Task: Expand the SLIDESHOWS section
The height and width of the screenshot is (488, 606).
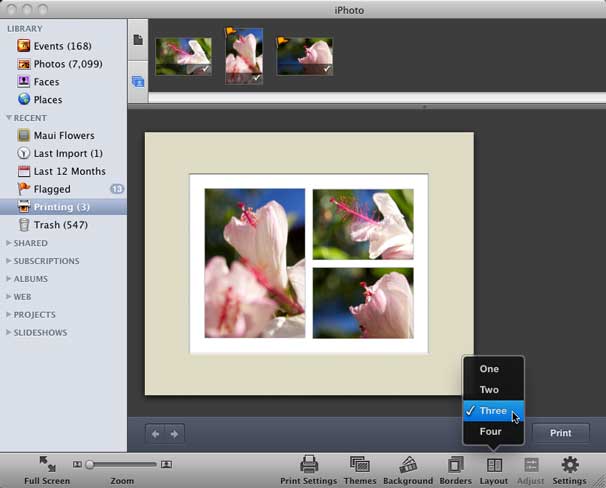Action: 9,332
